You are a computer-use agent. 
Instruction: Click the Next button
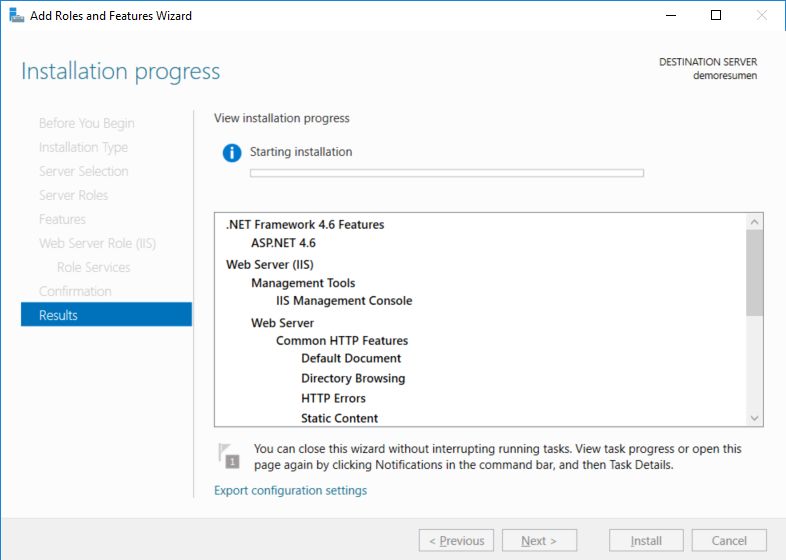point(539,540)
